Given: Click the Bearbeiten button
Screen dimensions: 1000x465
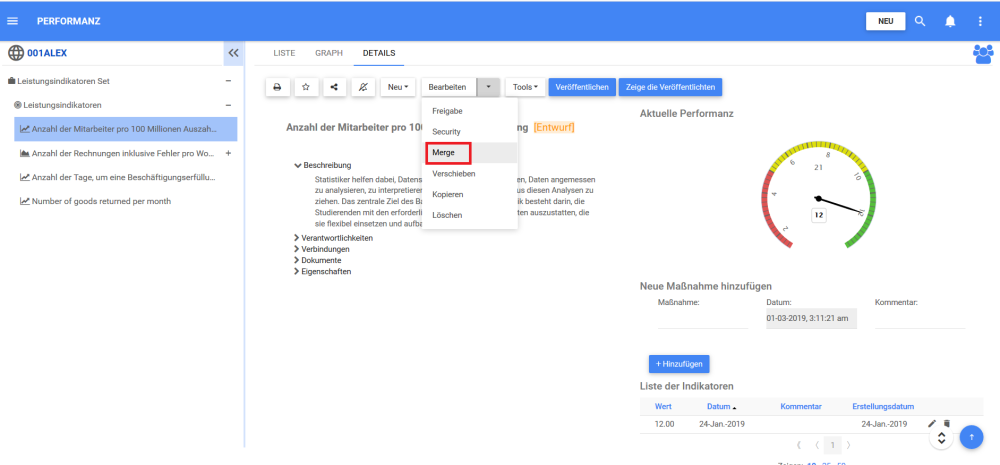Looking at the screenshot, I should pos(448,87).
